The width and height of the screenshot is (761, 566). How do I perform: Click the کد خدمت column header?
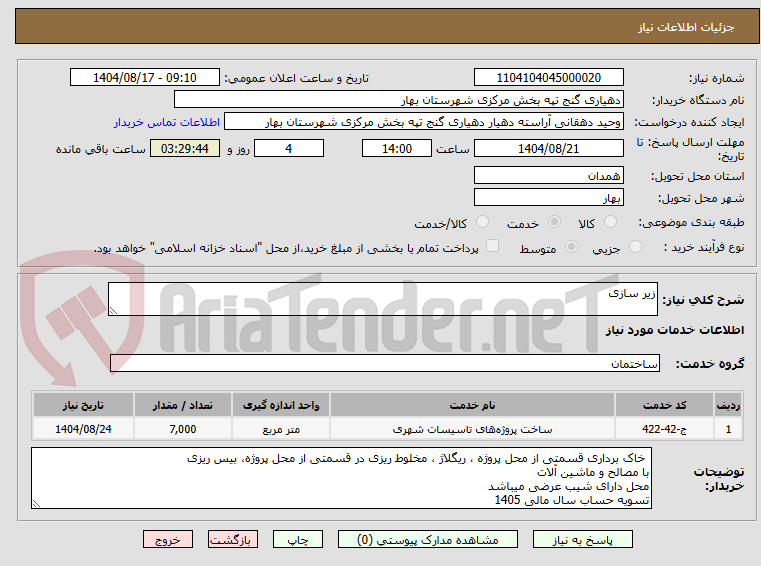664,405
